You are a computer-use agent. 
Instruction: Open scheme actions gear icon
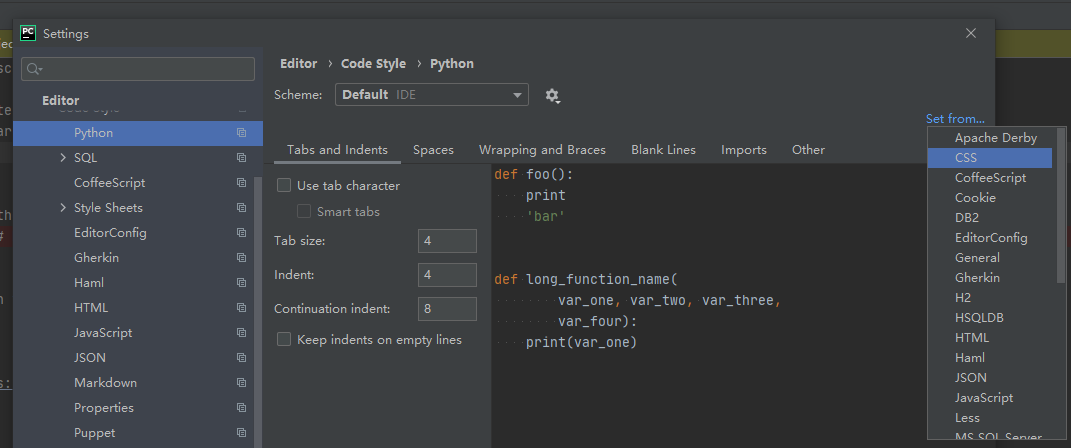[553, 96]
